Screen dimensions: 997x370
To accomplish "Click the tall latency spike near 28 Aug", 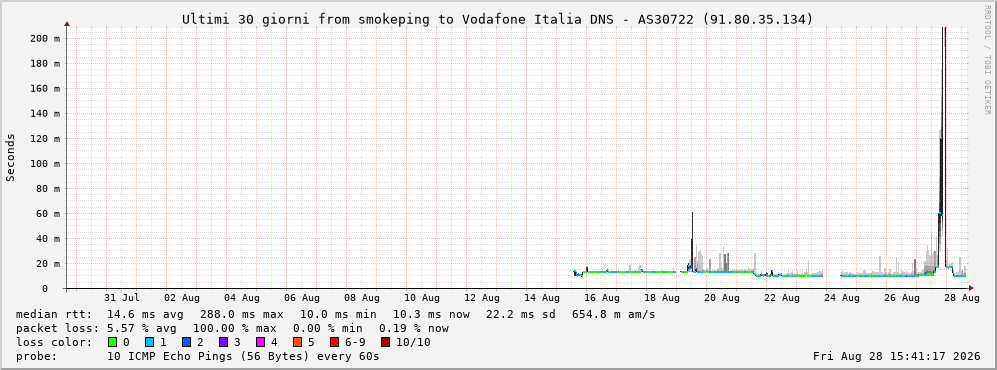I will (x=943, y=153).
